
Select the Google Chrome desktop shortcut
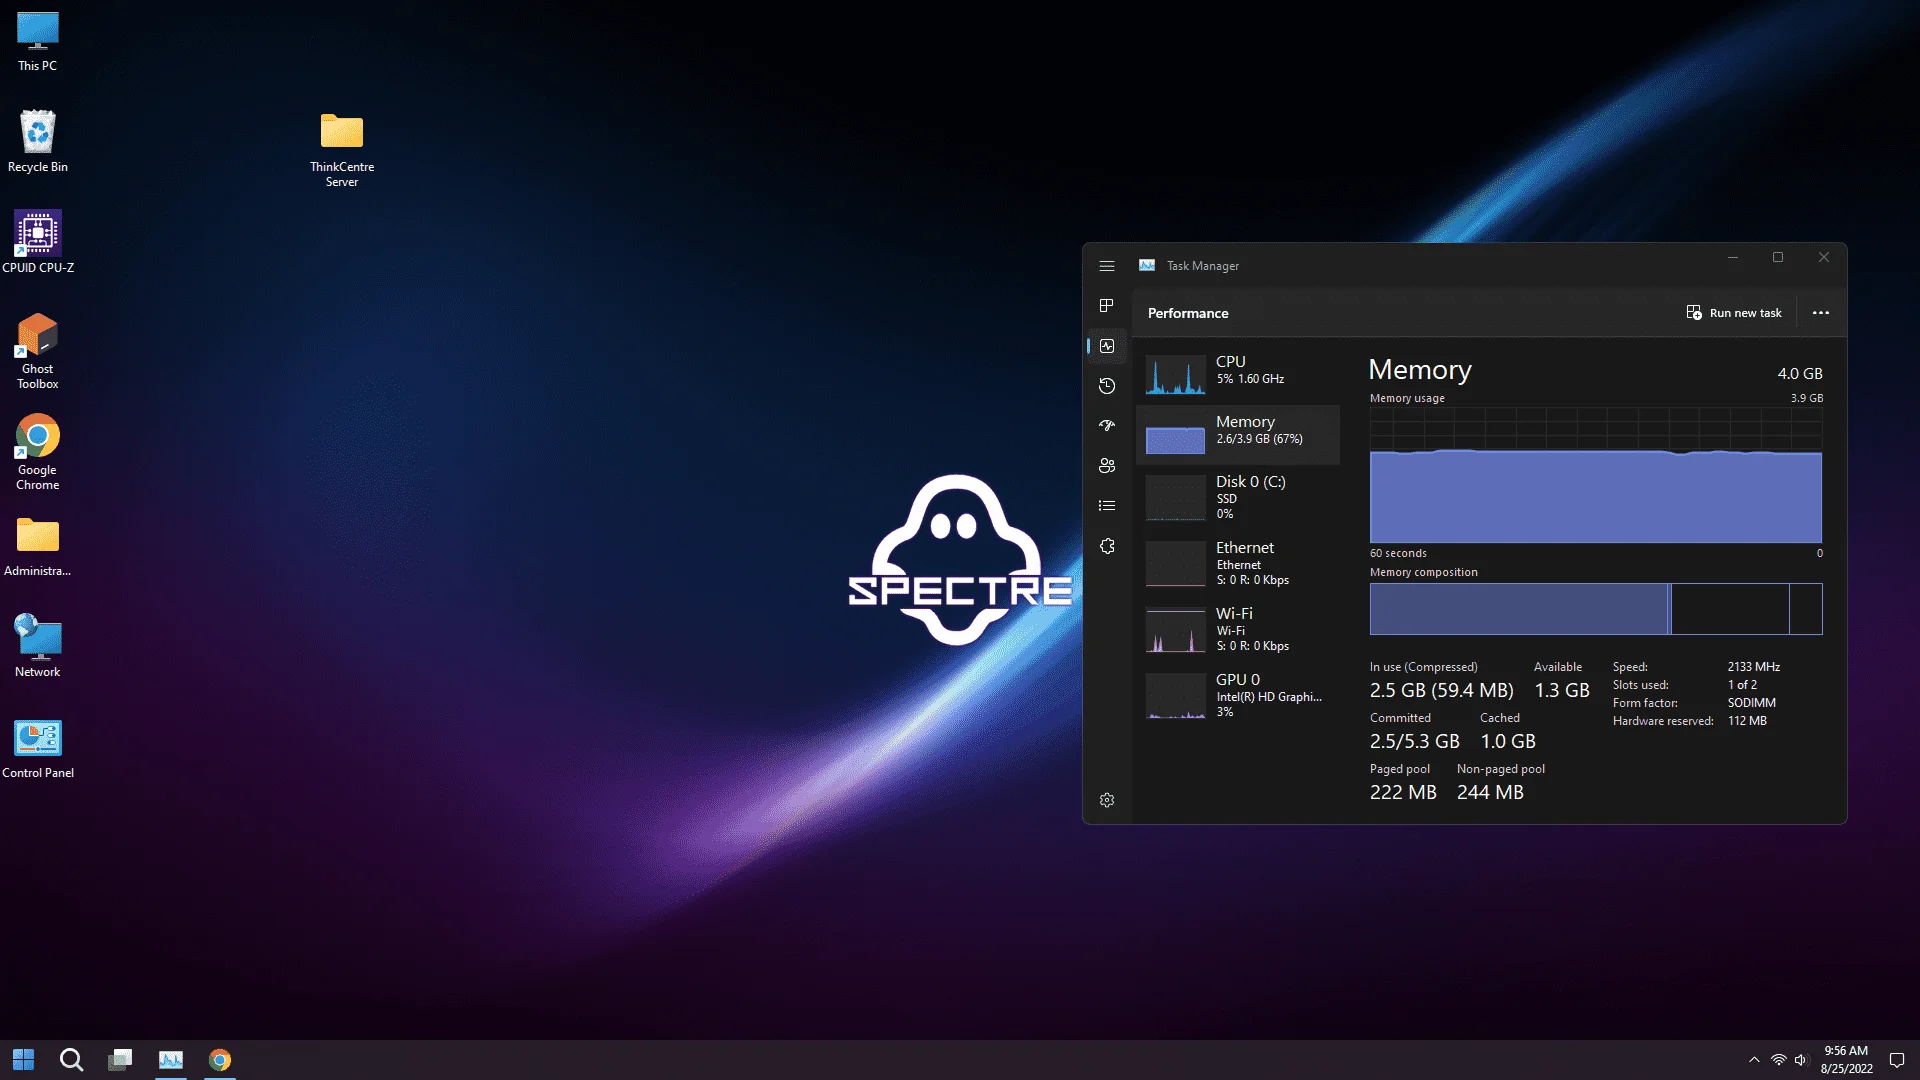click(37, 452)
